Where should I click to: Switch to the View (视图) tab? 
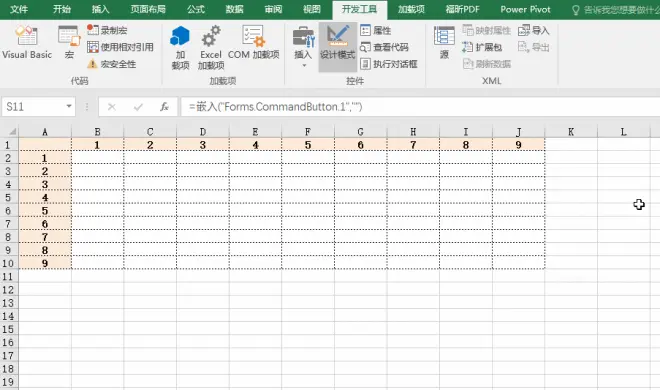coord(312,9)
